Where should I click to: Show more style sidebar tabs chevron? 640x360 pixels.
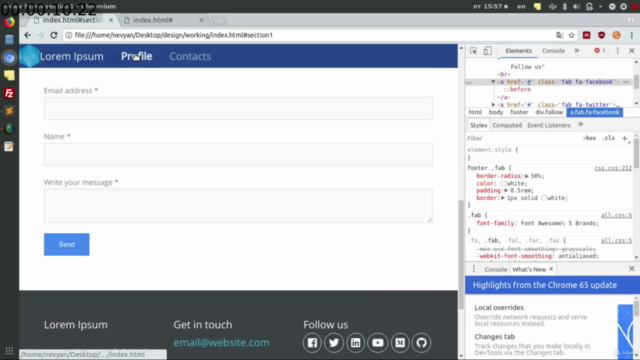[x=580, y=125]
